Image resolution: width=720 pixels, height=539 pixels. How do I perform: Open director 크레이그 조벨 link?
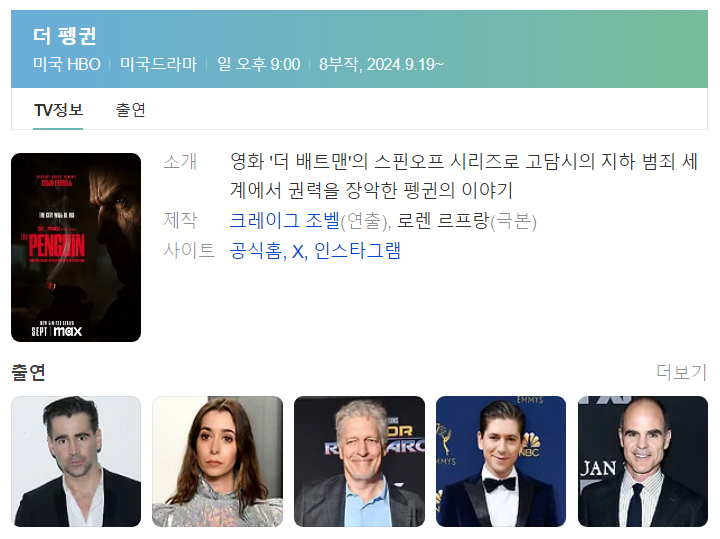click(x=285, y=221)
